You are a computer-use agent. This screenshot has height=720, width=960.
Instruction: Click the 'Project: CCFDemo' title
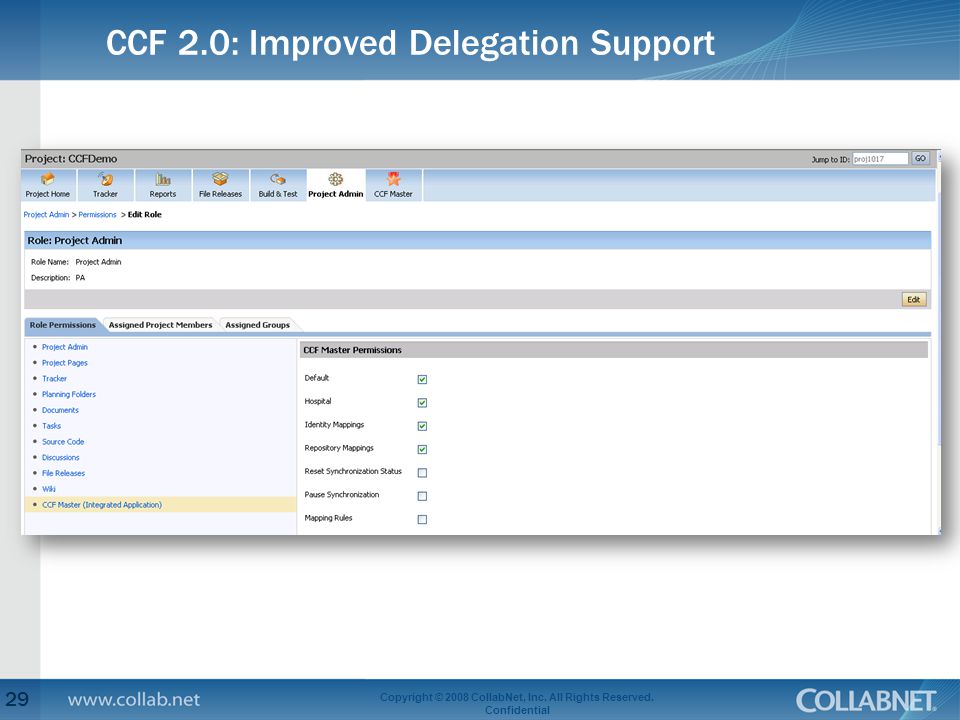click(x=71, y=159)
